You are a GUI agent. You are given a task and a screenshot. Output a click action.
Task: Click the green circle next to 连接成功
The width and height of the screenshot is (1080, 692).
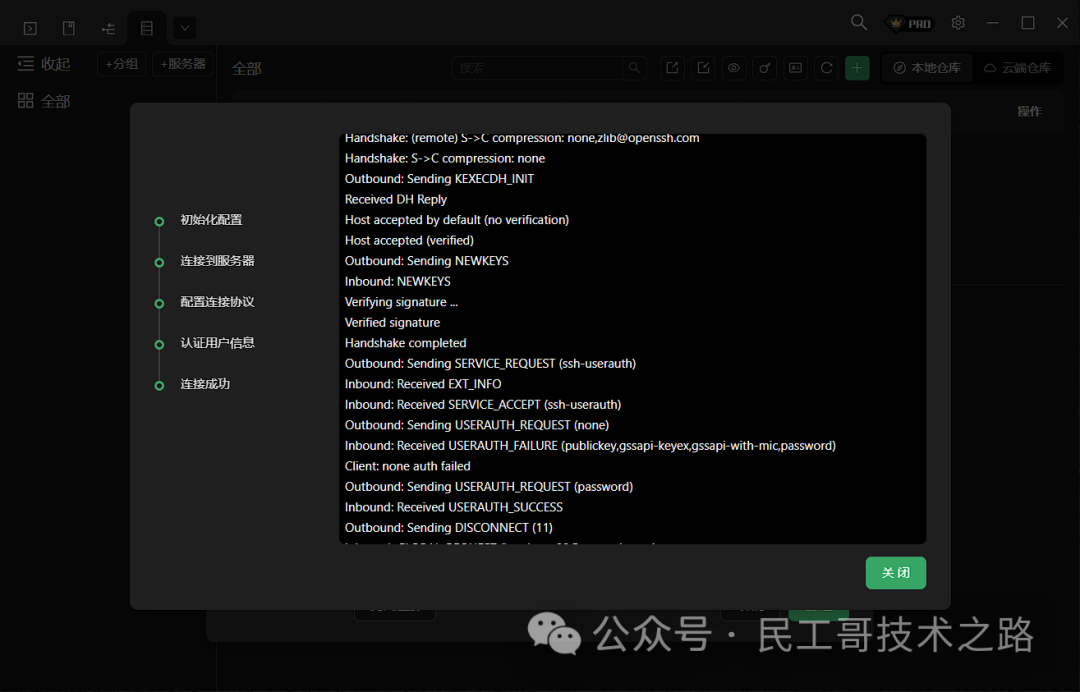(159, 386)
